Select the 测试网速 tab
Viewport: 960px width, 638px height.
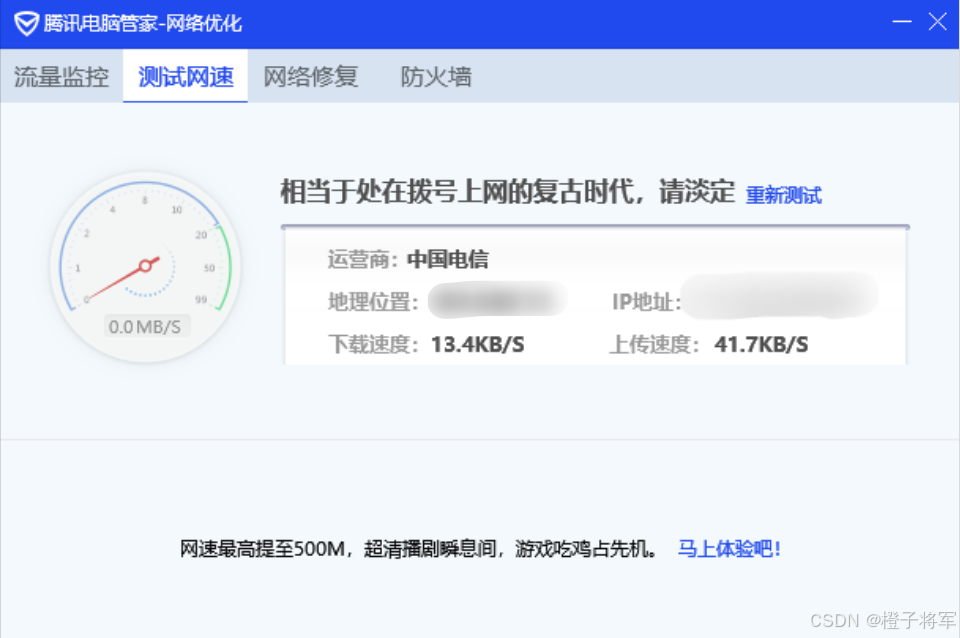tap(186, 77)
